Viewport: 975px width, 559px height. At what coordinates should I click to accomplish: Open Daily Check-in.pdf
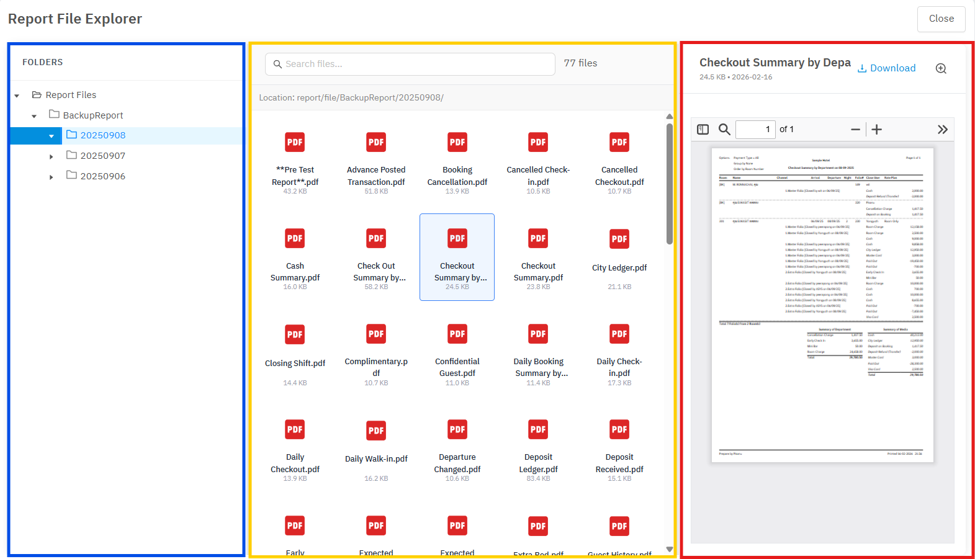(619, 353)
